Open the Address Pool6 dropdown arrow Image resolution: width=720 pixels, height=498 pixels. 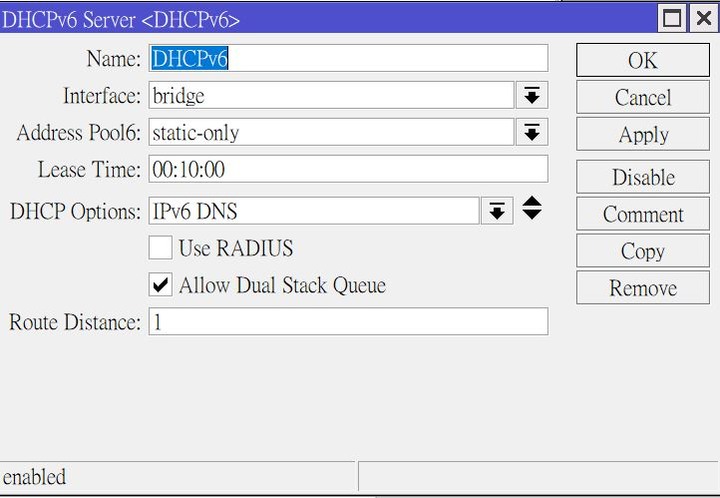(532, 132)
